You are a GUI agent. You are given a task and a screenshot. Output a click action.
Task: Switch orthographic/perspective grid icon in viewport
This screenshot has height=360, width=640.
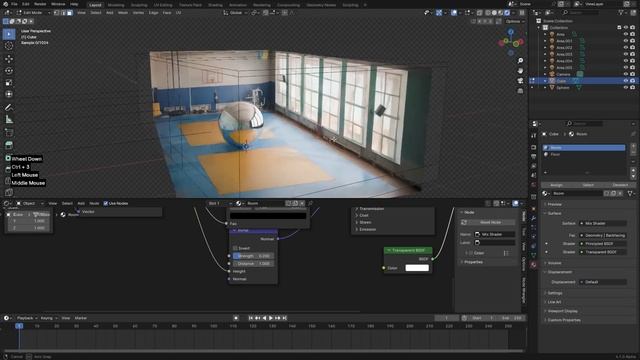[x=520, y=91]
